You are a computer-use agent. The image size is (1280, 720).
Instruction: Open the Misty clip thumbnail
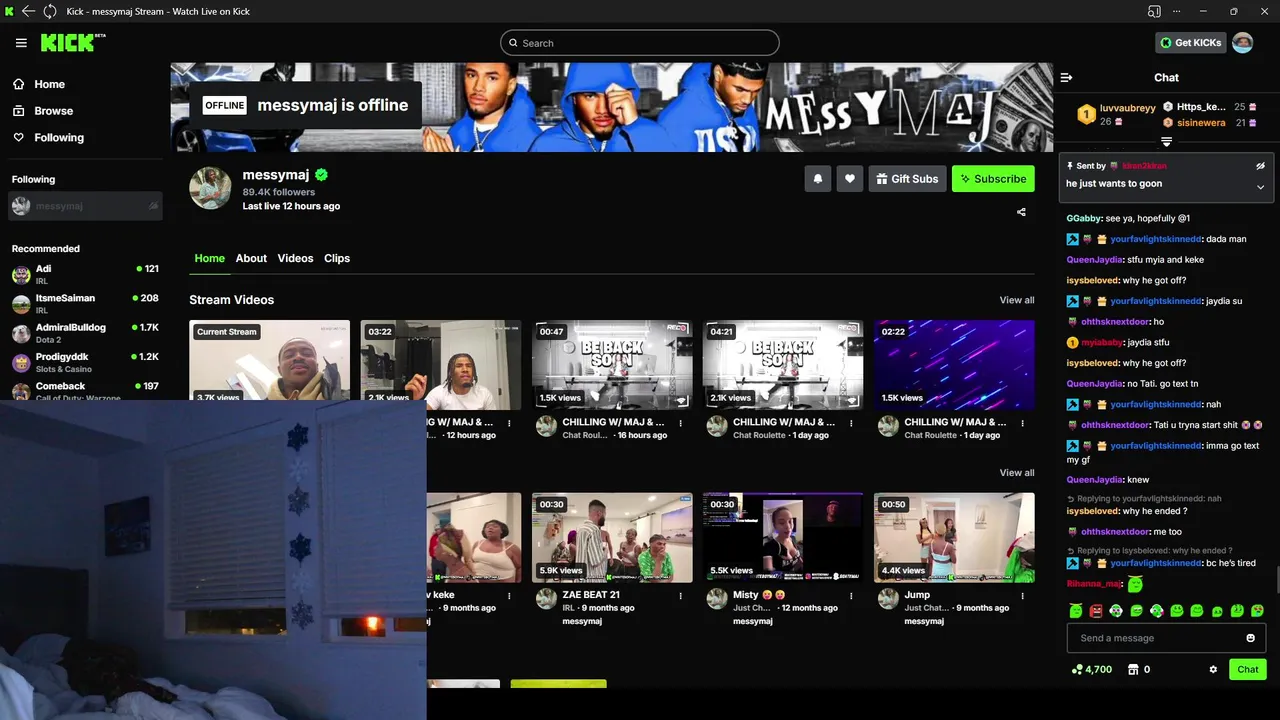[x=783, y=537]
